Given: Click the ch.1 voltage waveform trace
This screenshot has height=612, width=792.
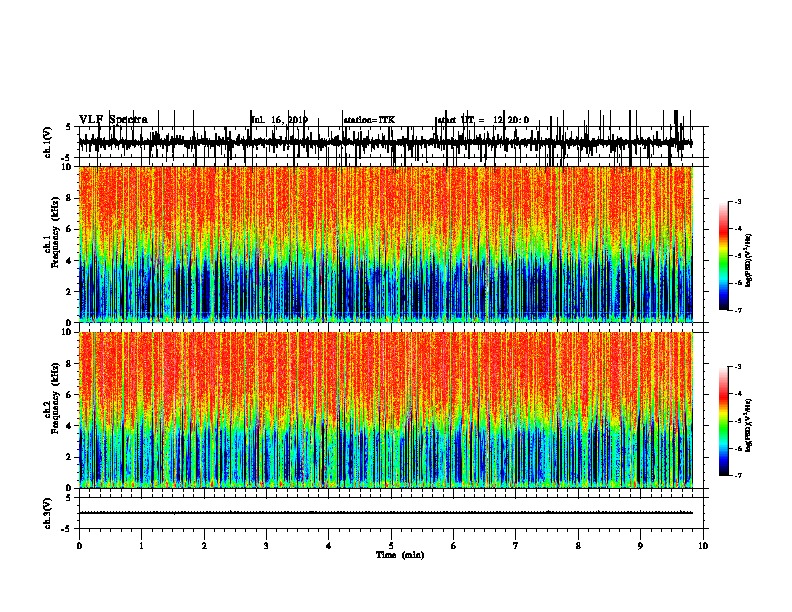Looking at the screenshot, I should [385, 143].
